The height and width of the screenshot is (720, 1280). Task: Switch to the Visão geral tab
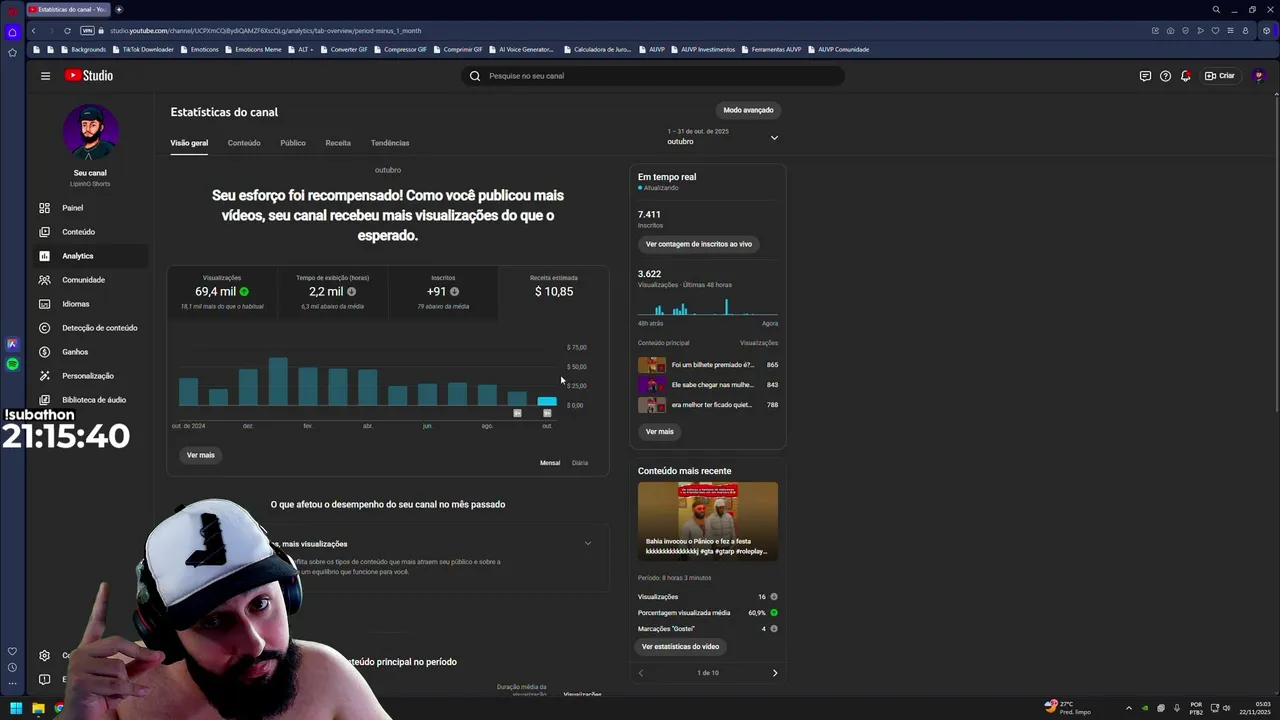(x=189, y=143)
